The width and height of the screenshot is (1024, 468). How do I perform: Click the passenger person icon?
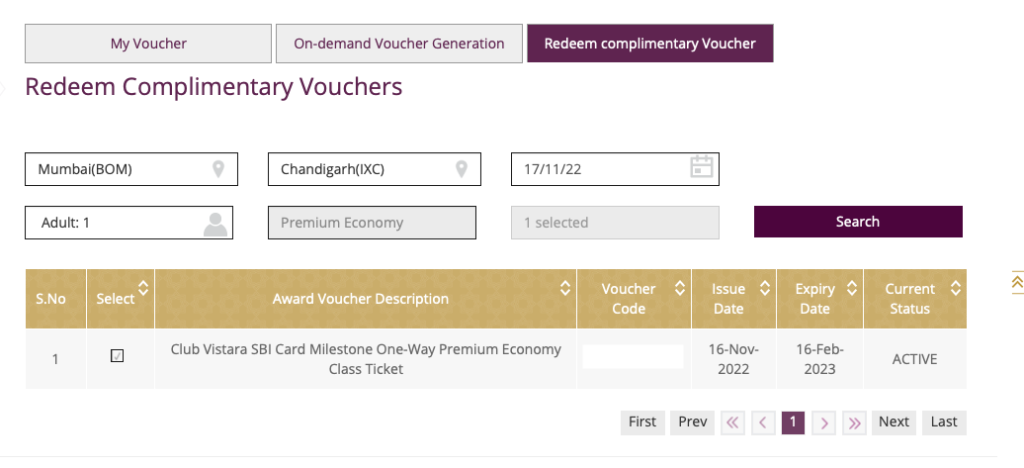click(x=215, y=224)
